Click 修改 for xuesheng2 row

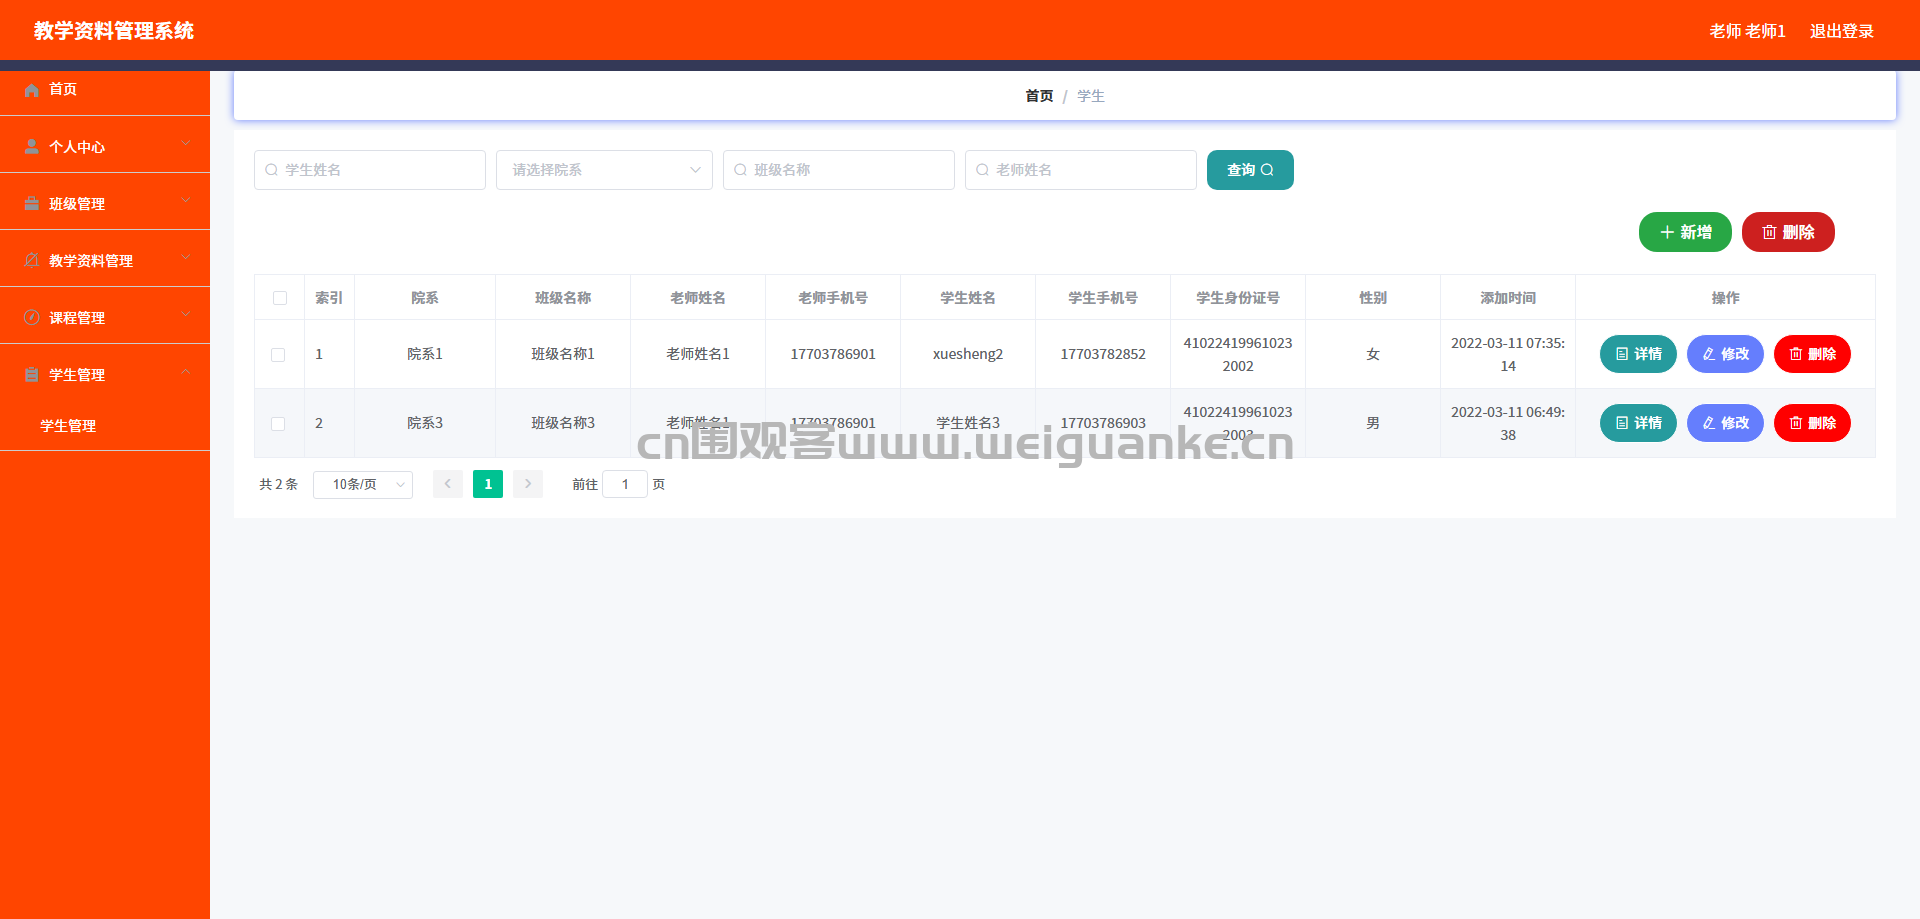tap(1725, 354)
